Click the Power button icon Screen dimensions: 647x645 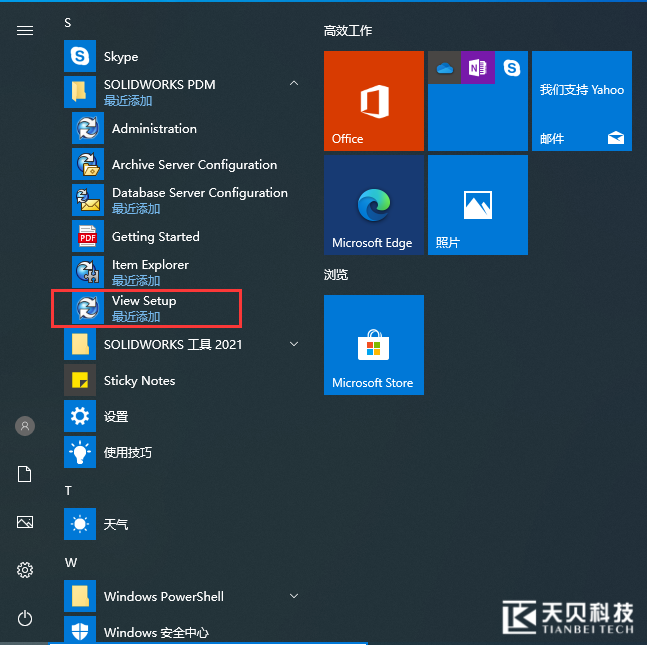pos(25,618)
